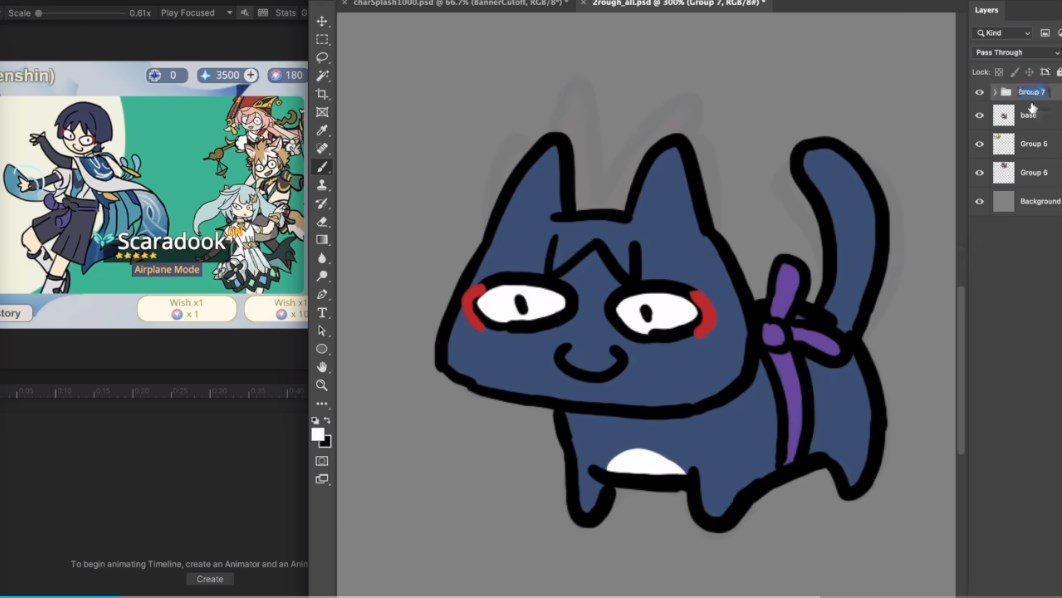
Task: Select the Background layer thumbnail
Action: (x=1004, y=201)
